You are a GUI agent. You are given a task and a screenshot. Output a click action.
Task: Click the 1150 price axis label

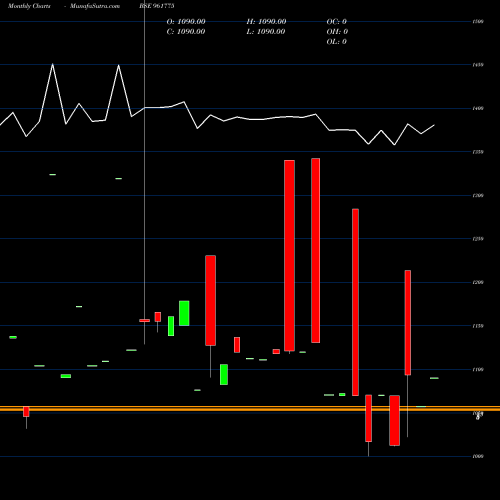(478, 326)
